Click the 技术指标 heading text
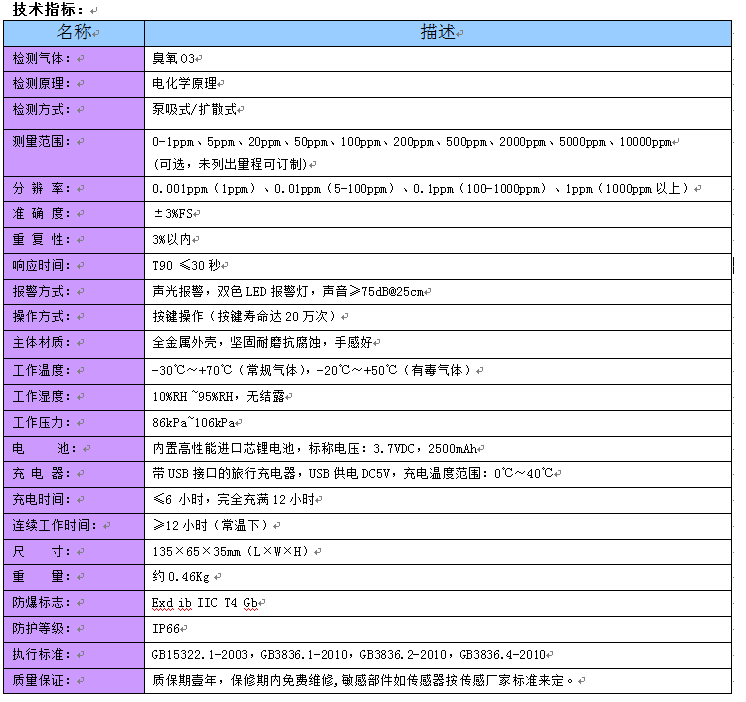 pos(48,9)
